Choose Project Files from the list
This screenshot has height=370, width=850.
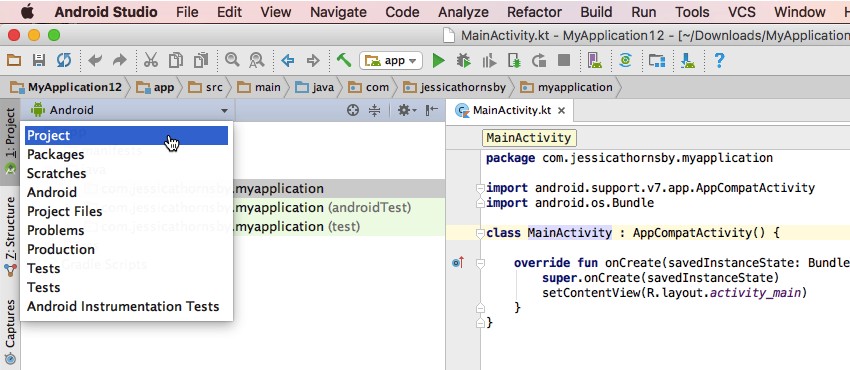126,211
